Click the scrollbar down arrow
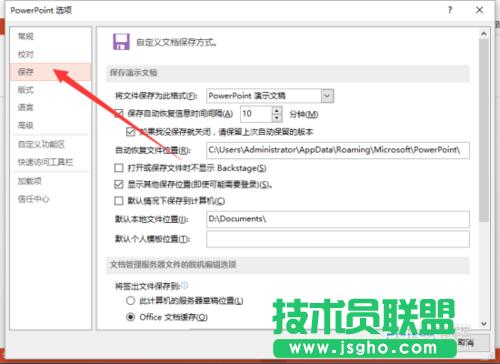 (x=484, y=323)
